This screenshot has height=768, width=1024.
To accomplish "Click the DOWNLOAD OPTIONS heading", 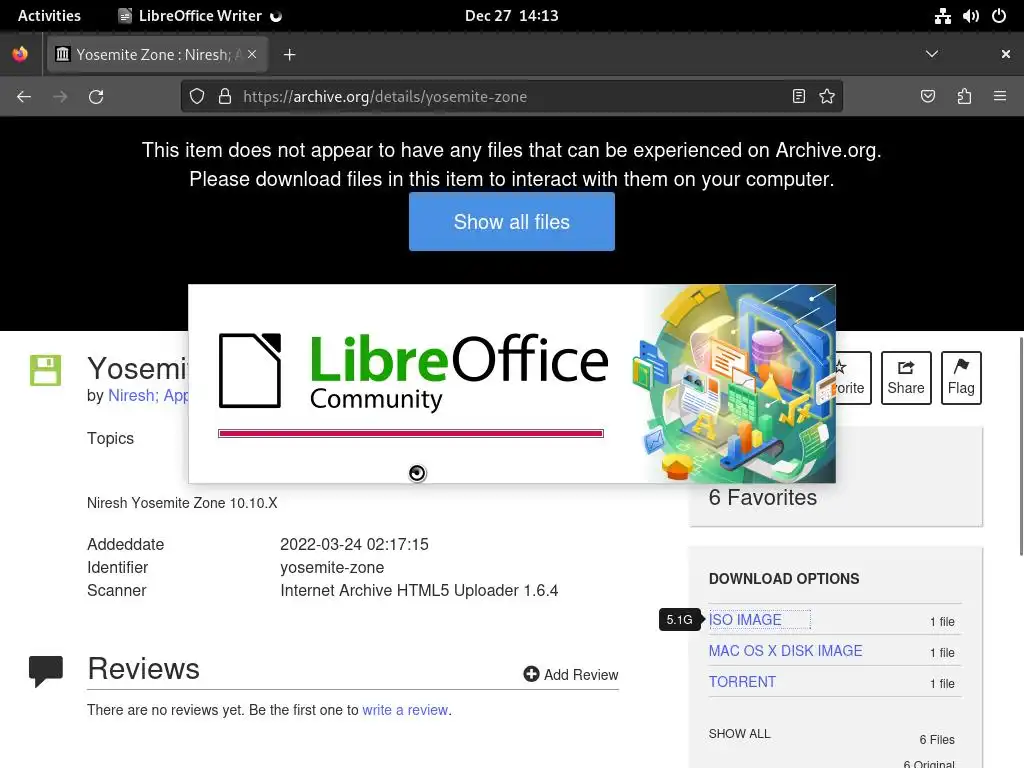I will pos(784,579).
